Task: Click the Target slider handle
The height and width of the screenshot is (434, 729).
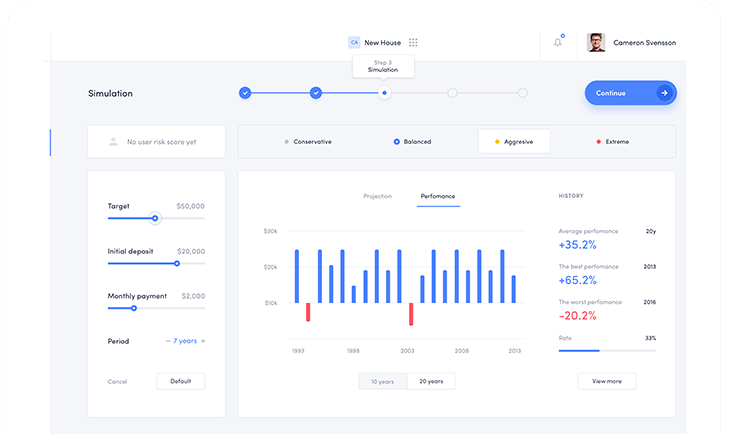Action: [x=155, y=218]
